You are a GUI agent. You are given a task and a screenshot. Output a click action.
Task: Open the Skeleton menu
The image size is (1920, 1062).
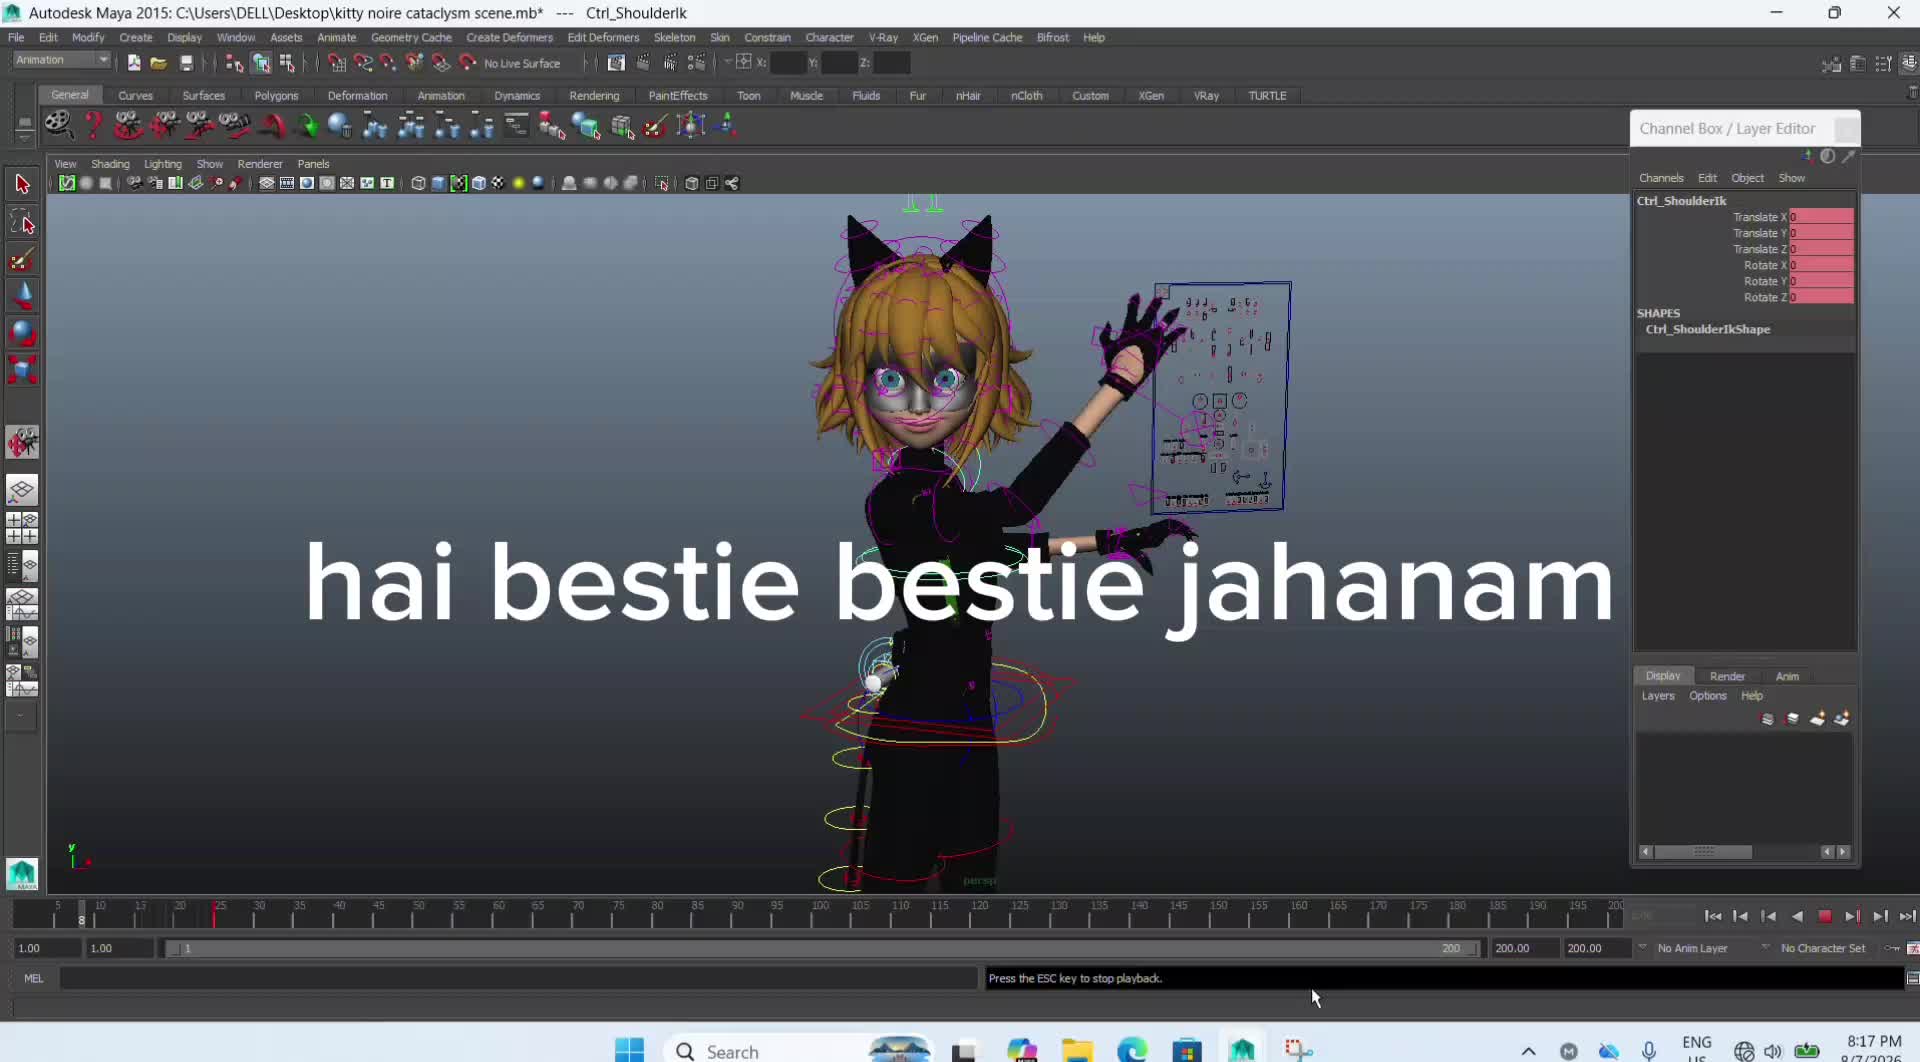pyautogui.click(x=674, y=37)
